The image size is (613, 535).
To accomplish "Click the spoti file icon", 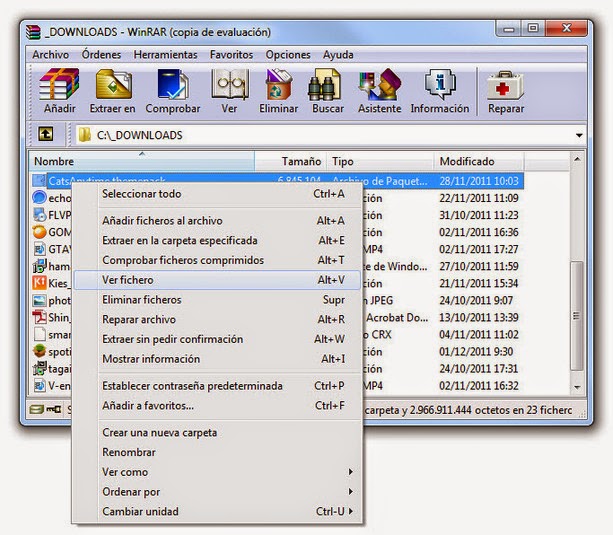I will 39,351.
